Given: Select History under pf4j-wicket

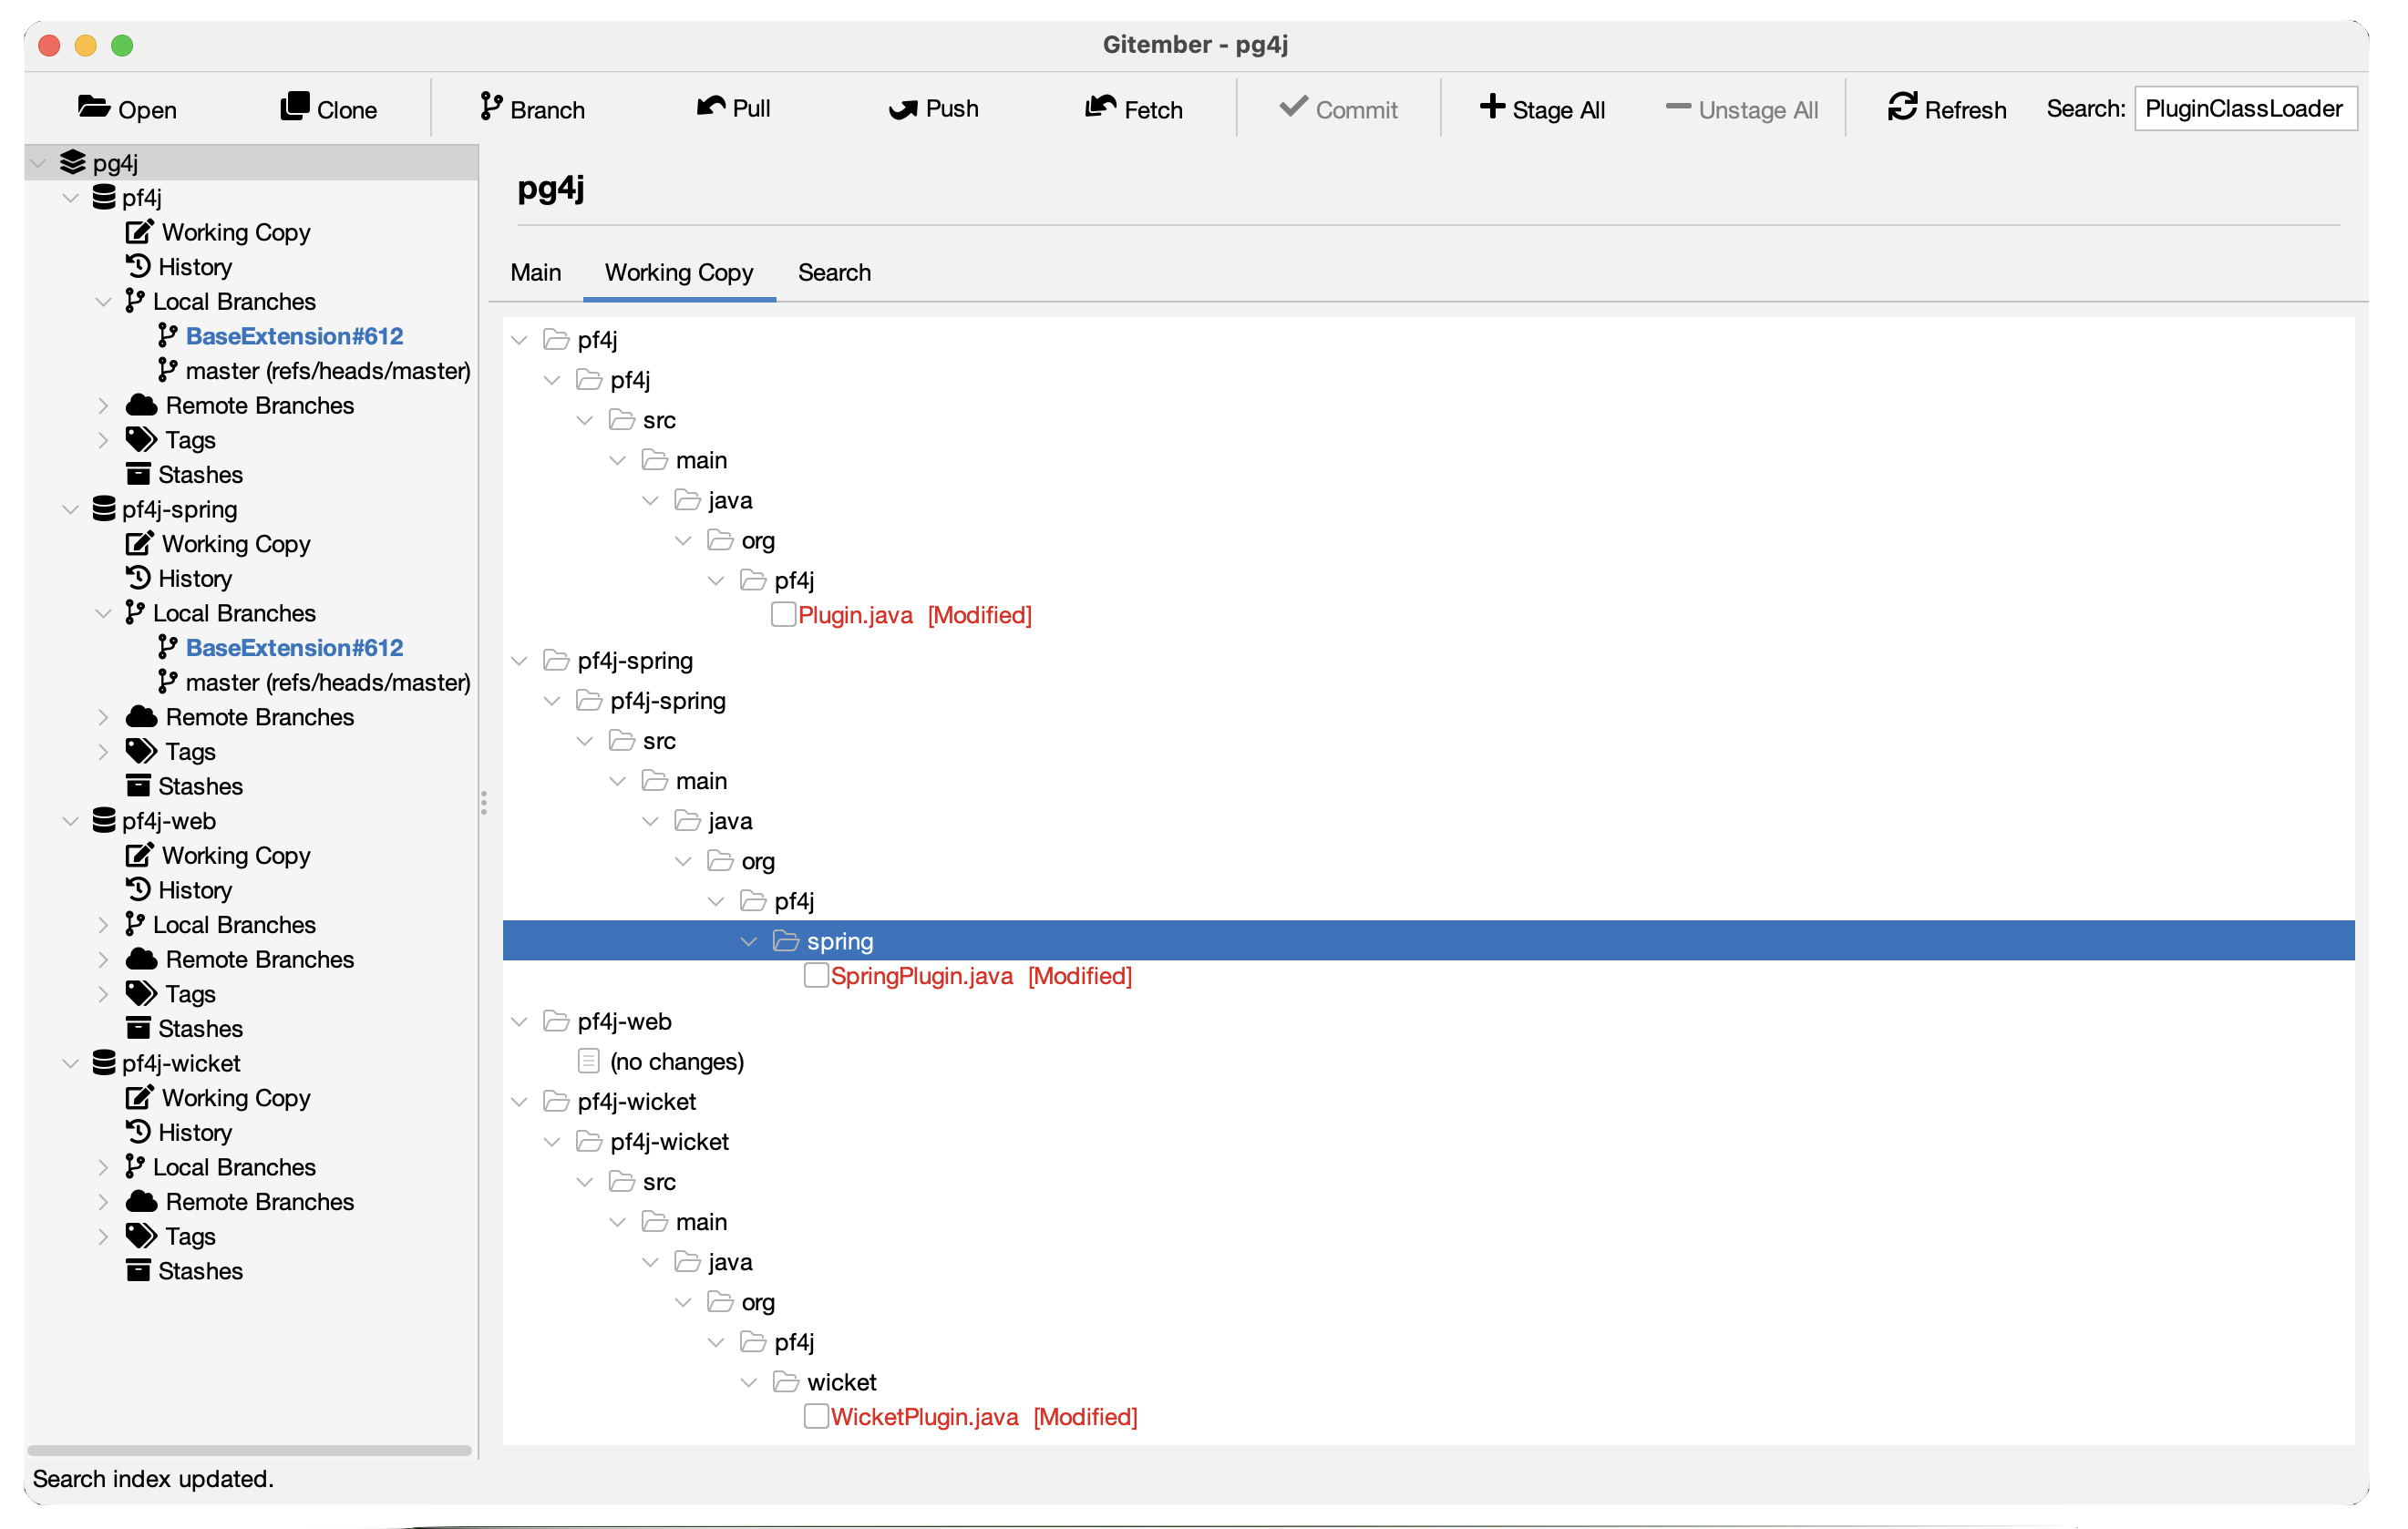Looking at the screenshot, I should (195, 1132).
